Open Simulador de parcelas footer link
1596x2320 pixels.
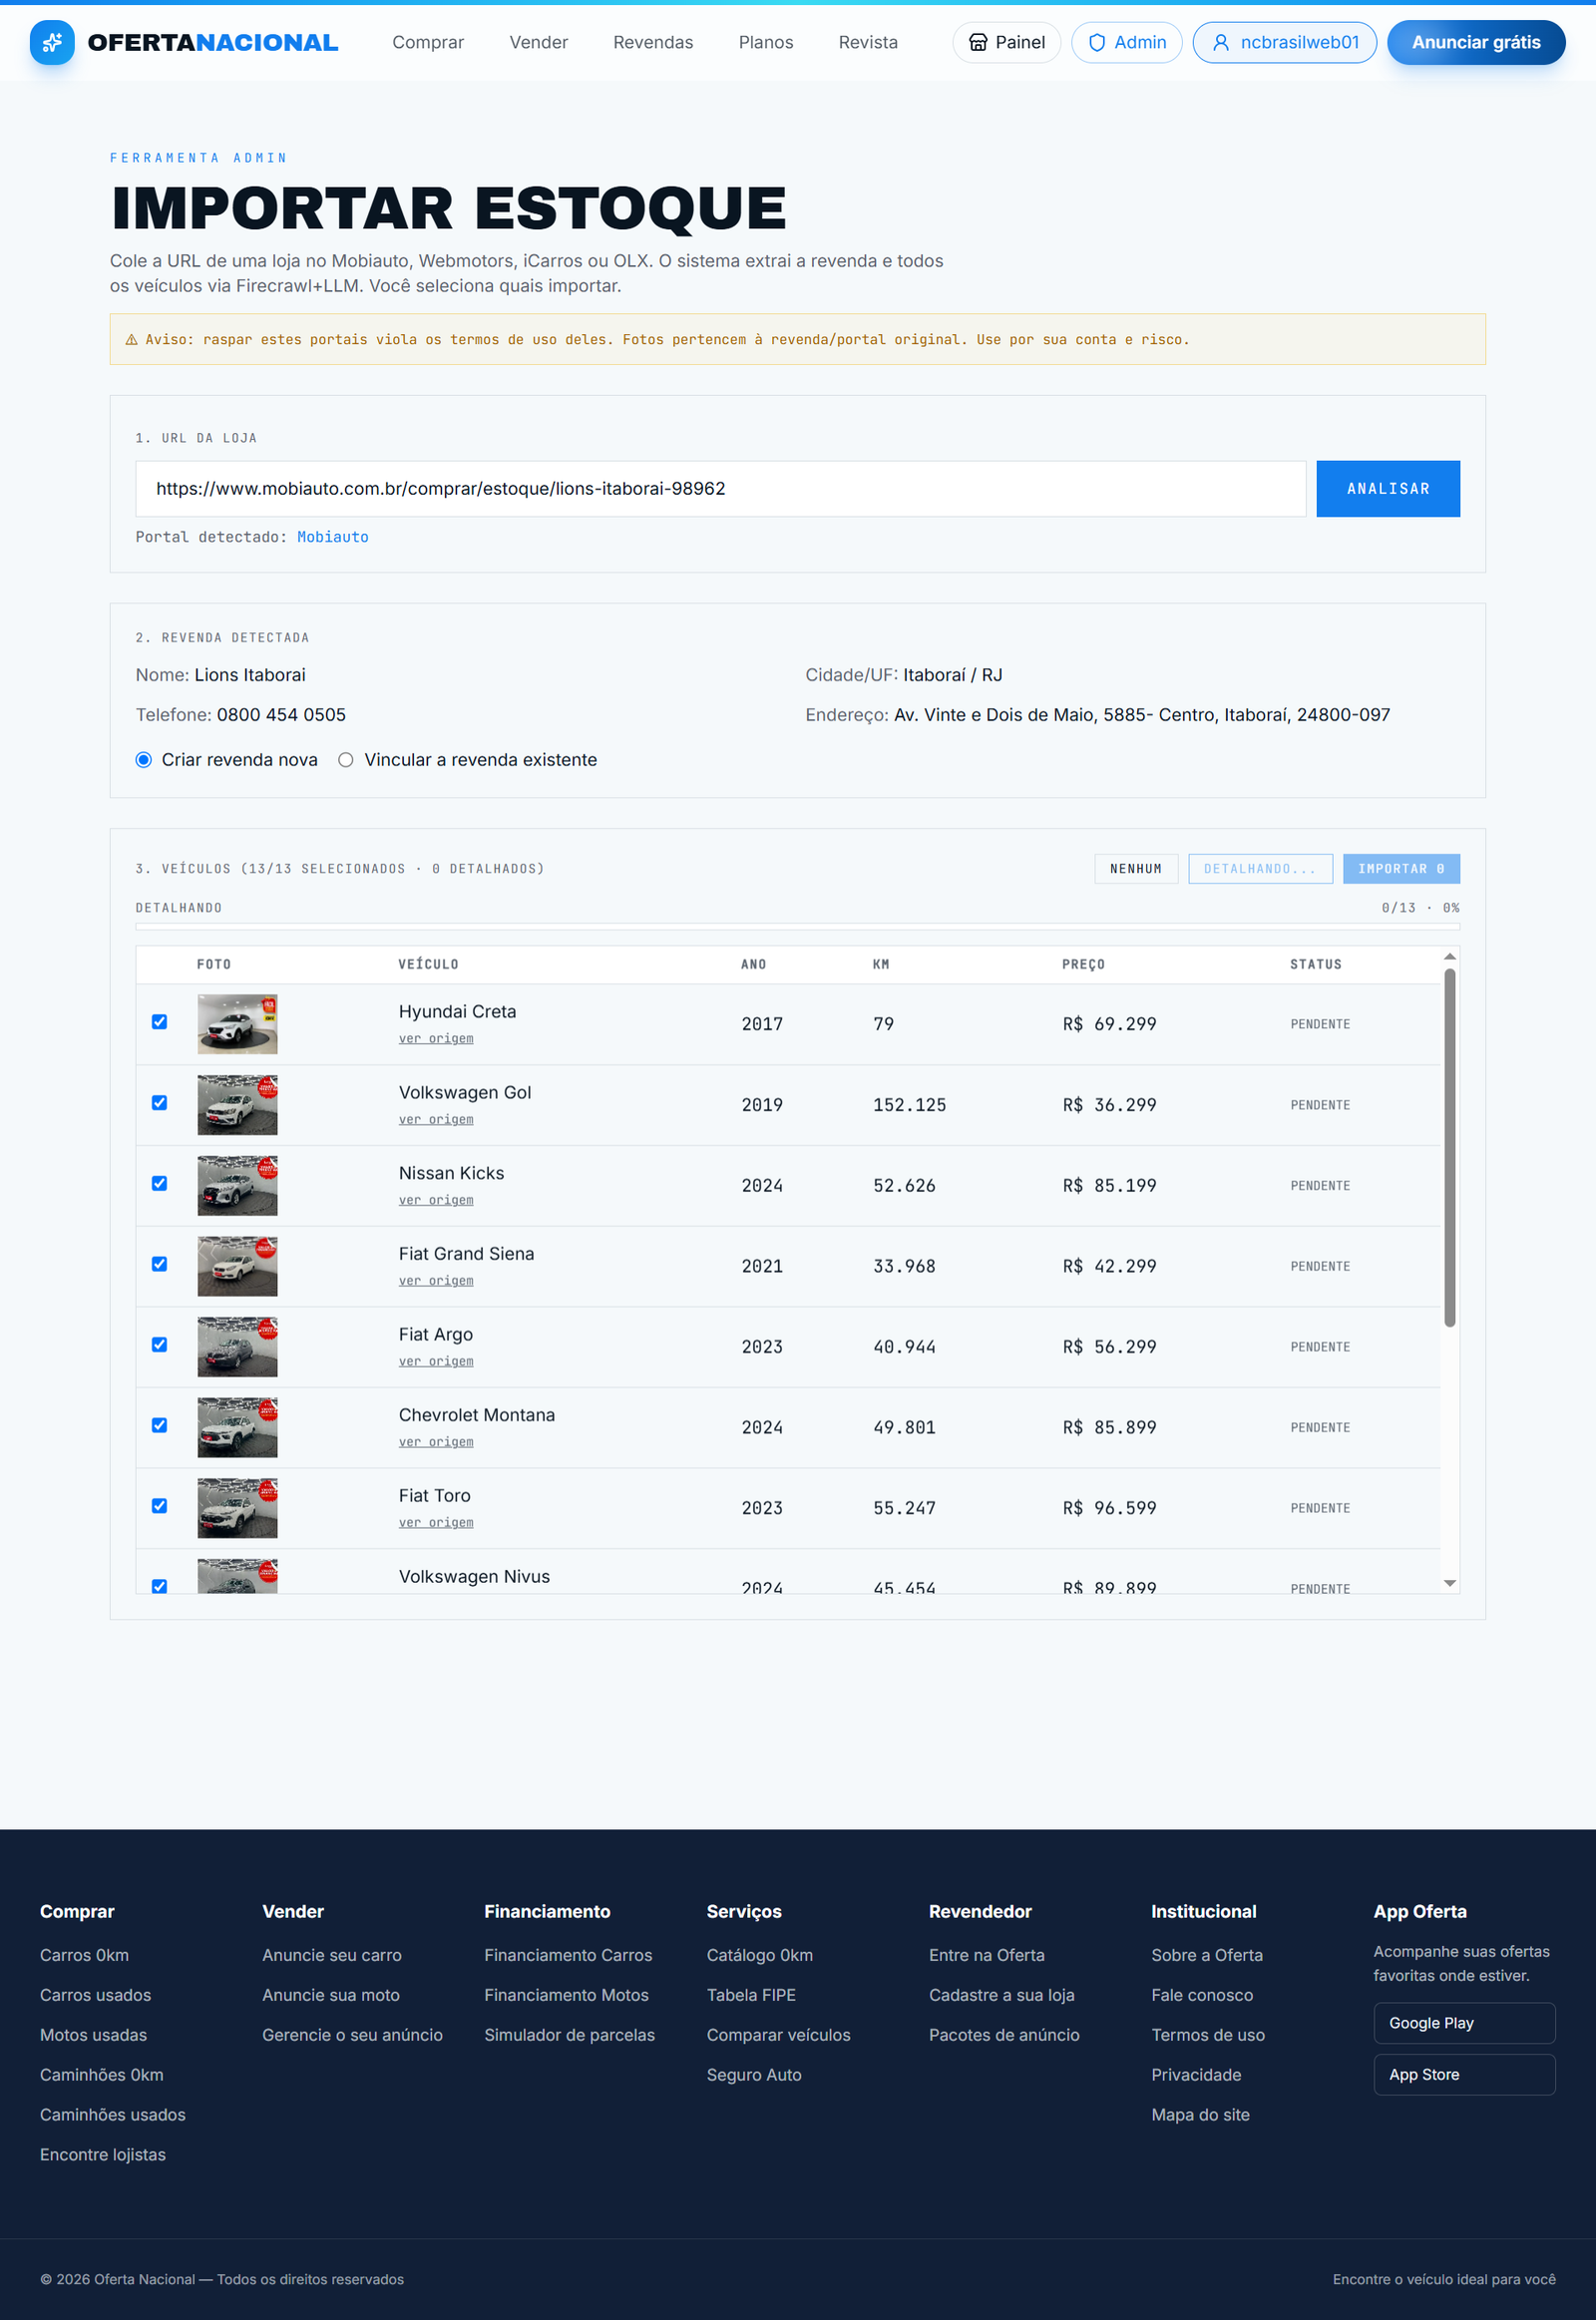tap(570, 2035)
